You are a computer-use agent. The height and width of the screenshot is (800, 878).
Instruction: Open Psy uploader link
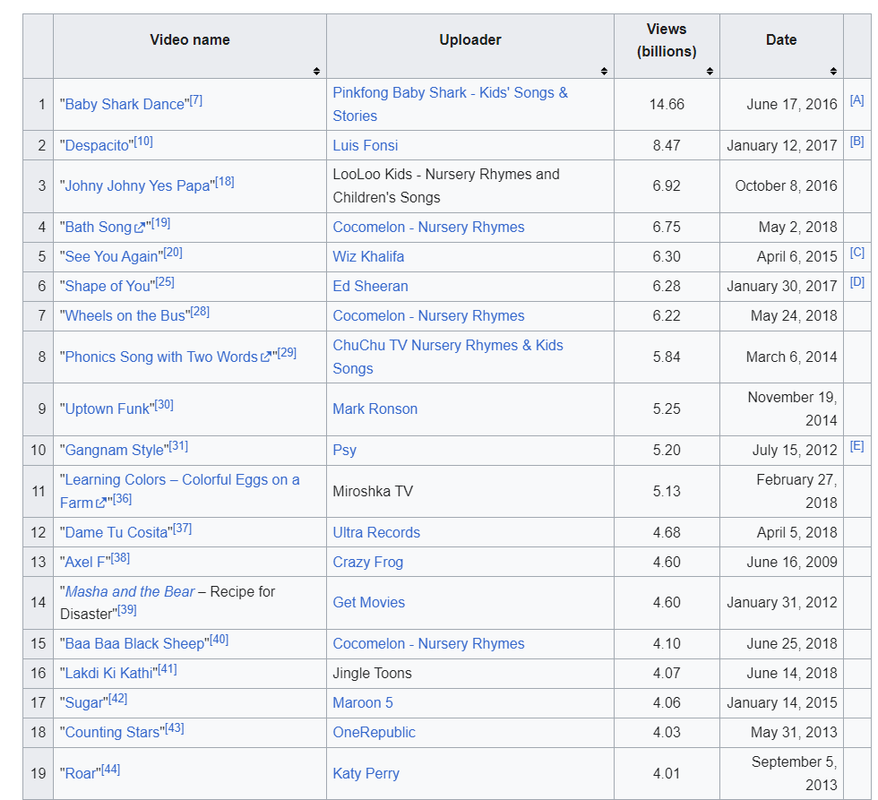[x=344, y=451]
